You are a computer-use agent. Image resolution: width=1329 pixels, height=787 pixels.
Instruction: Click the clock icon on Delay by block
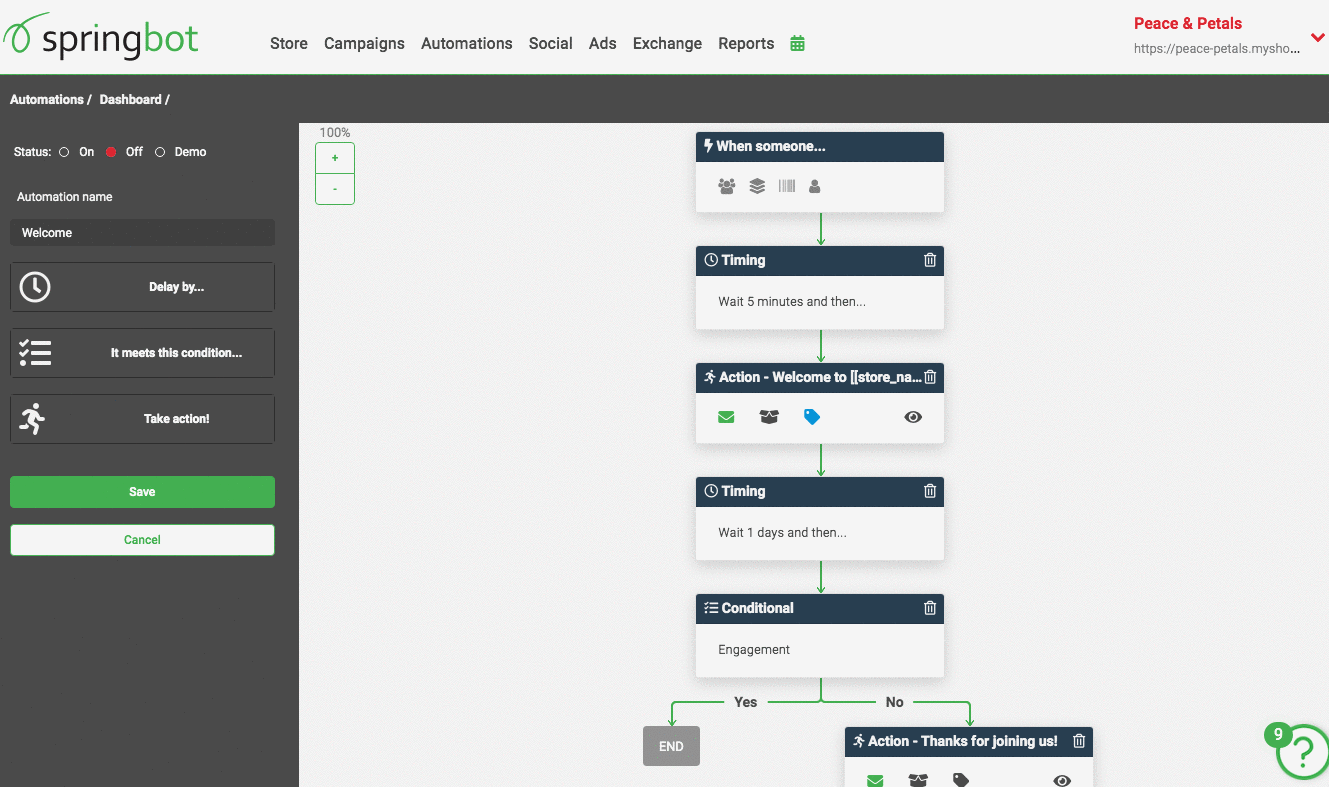tap(35, 287)
